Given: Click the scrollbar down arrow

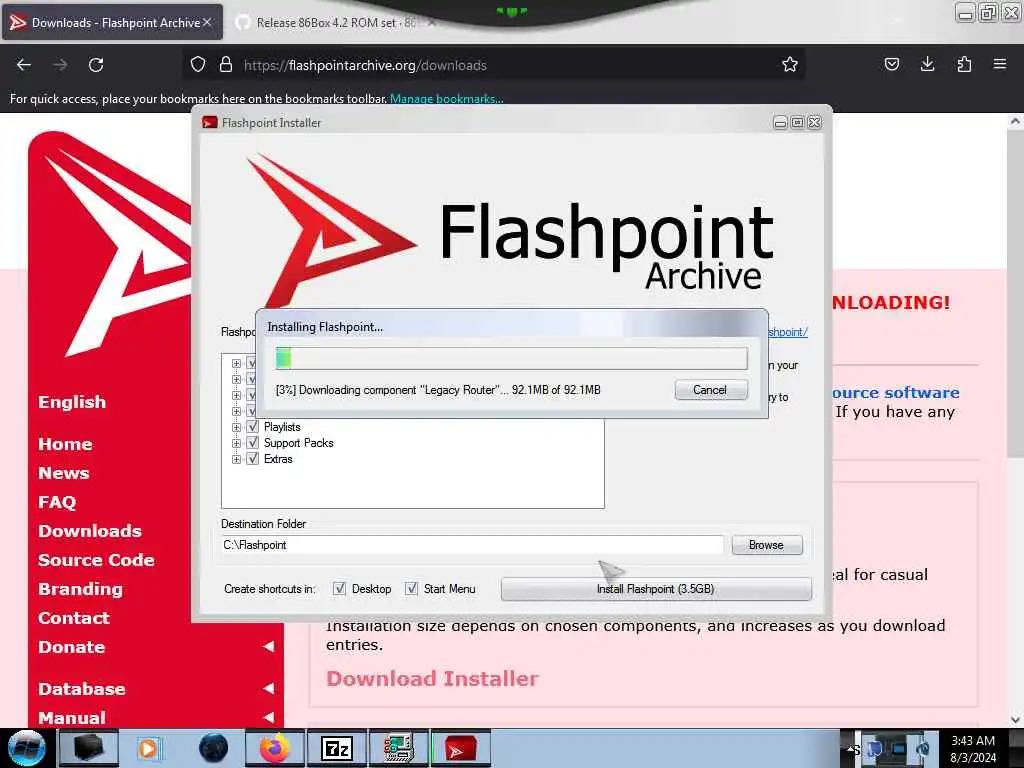Looking at the screenshot, I should coord(1015,719).
